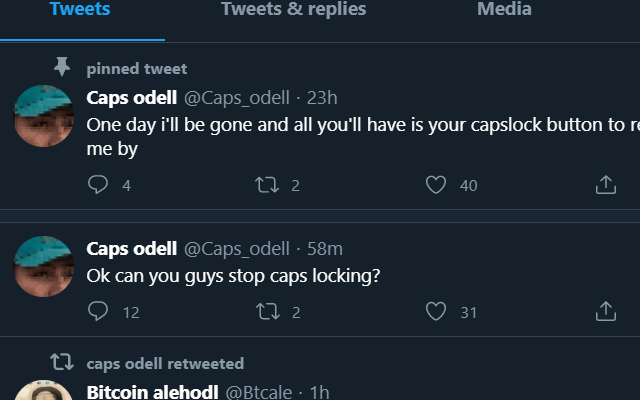This screenshot has height=400, width=640.
Task: Switch to the Tweets tab
Action: pyautogui.click(x=80, y=10)
